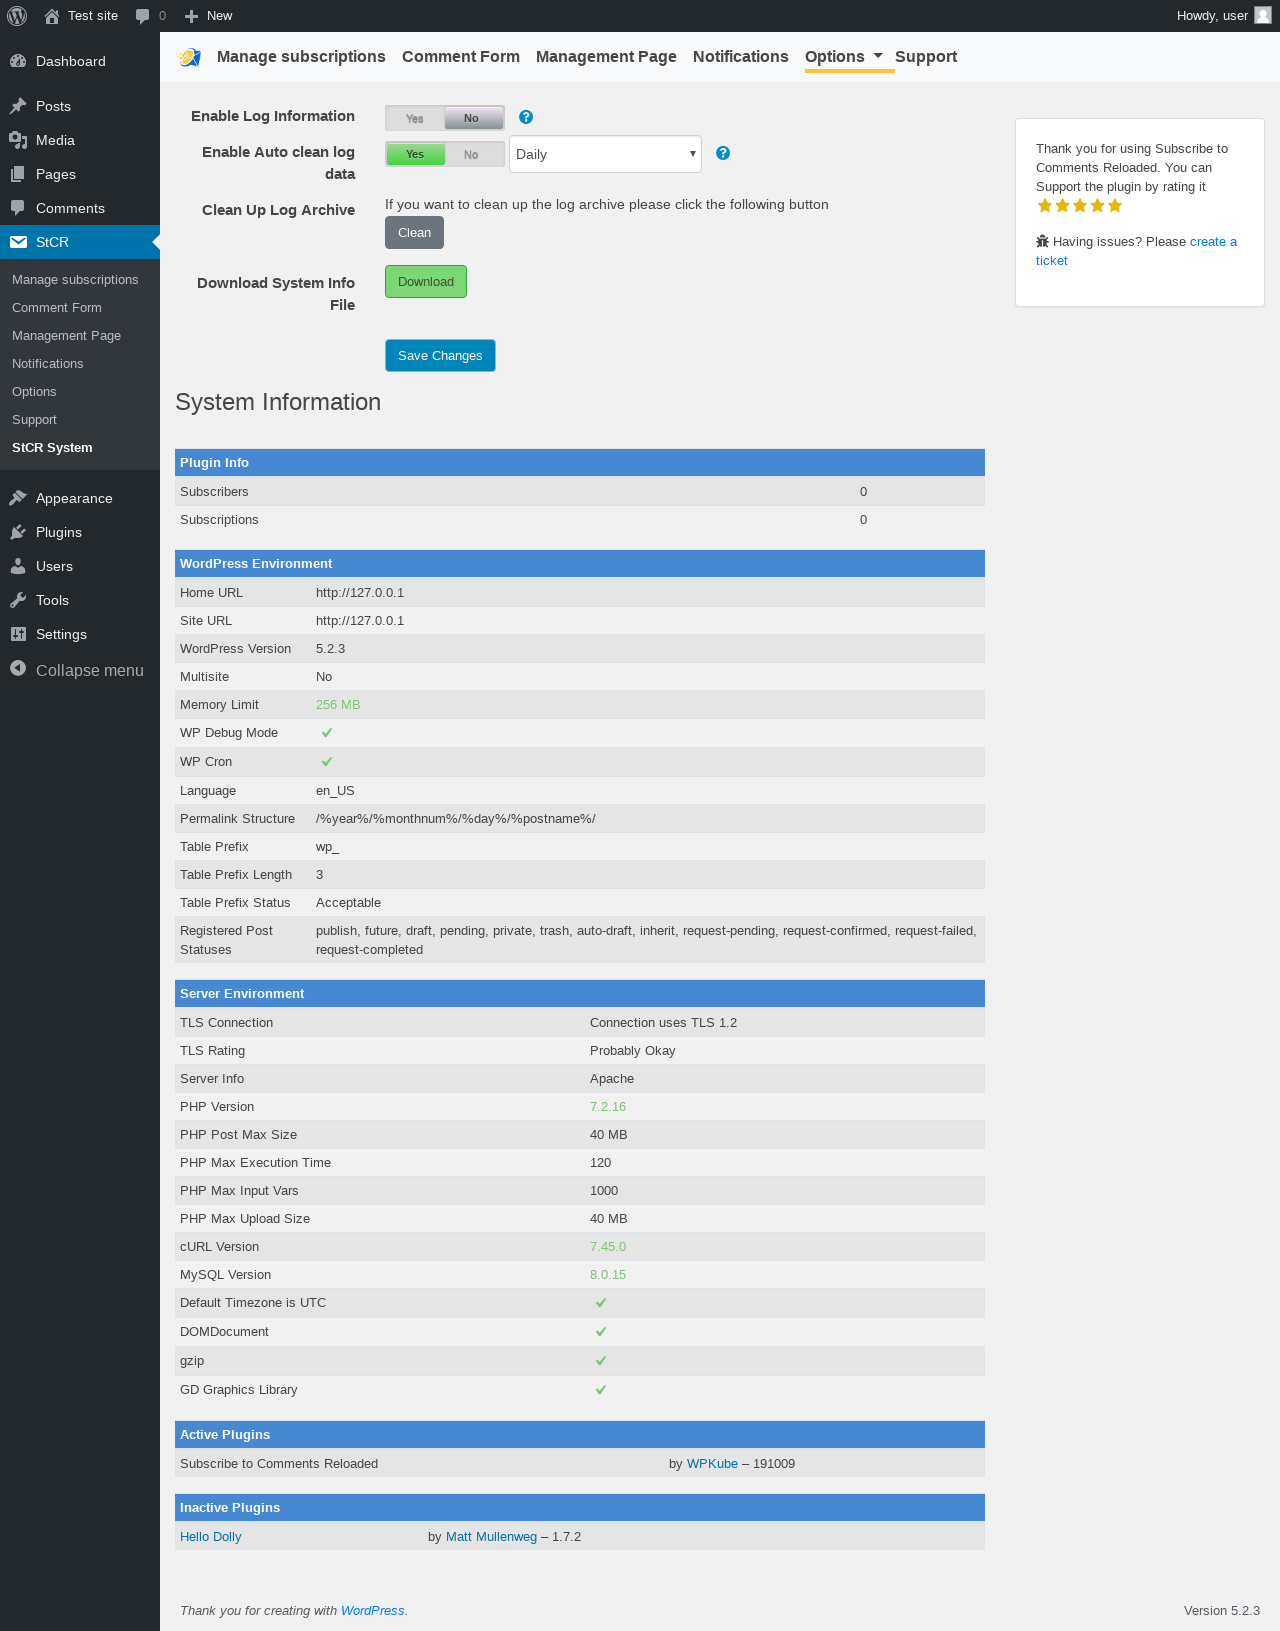This screenshot has width=1280, height=1631.
Task: Click the WordPress logo icon
Action: (x=17, y=16)
